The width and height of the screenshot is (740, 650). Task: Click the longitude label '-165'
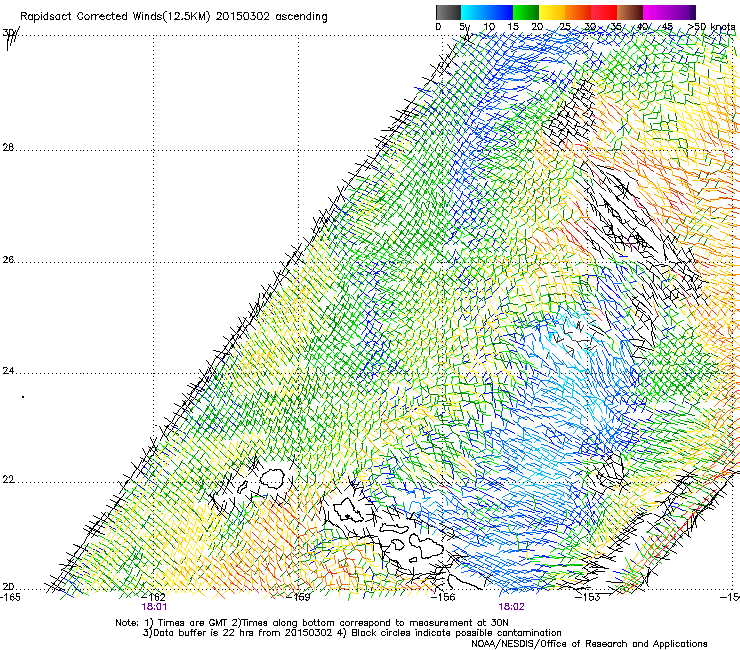click(10, 597)
